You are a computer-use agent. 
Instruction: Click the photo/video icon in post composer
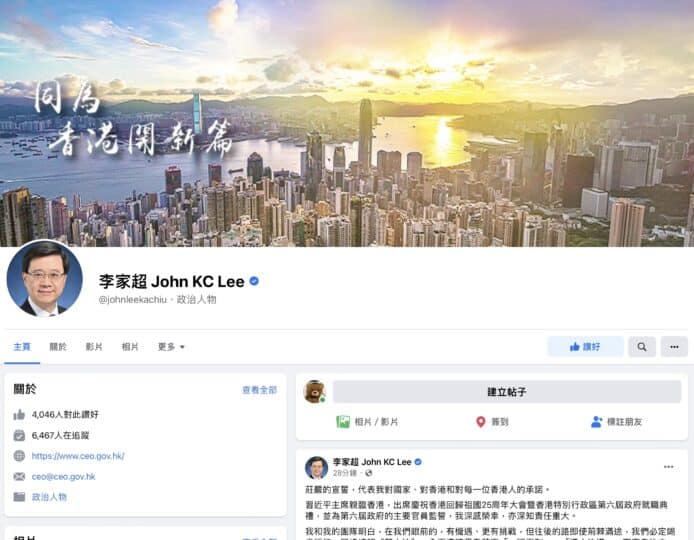click(343, 422)
